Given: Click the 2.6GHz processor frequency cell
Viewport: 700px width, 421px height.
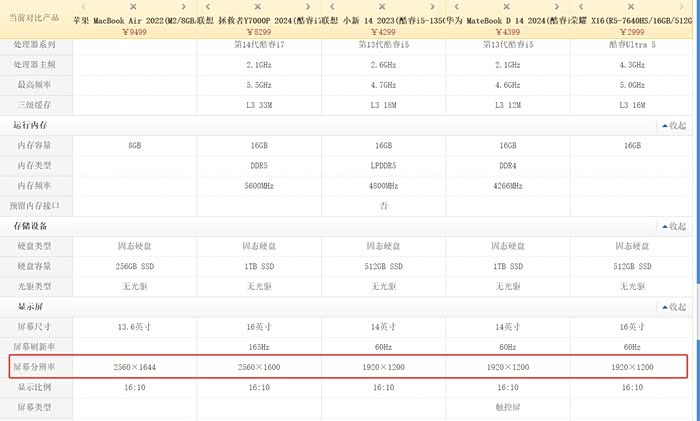Looking at the screenshot, I should coord(383,65).
